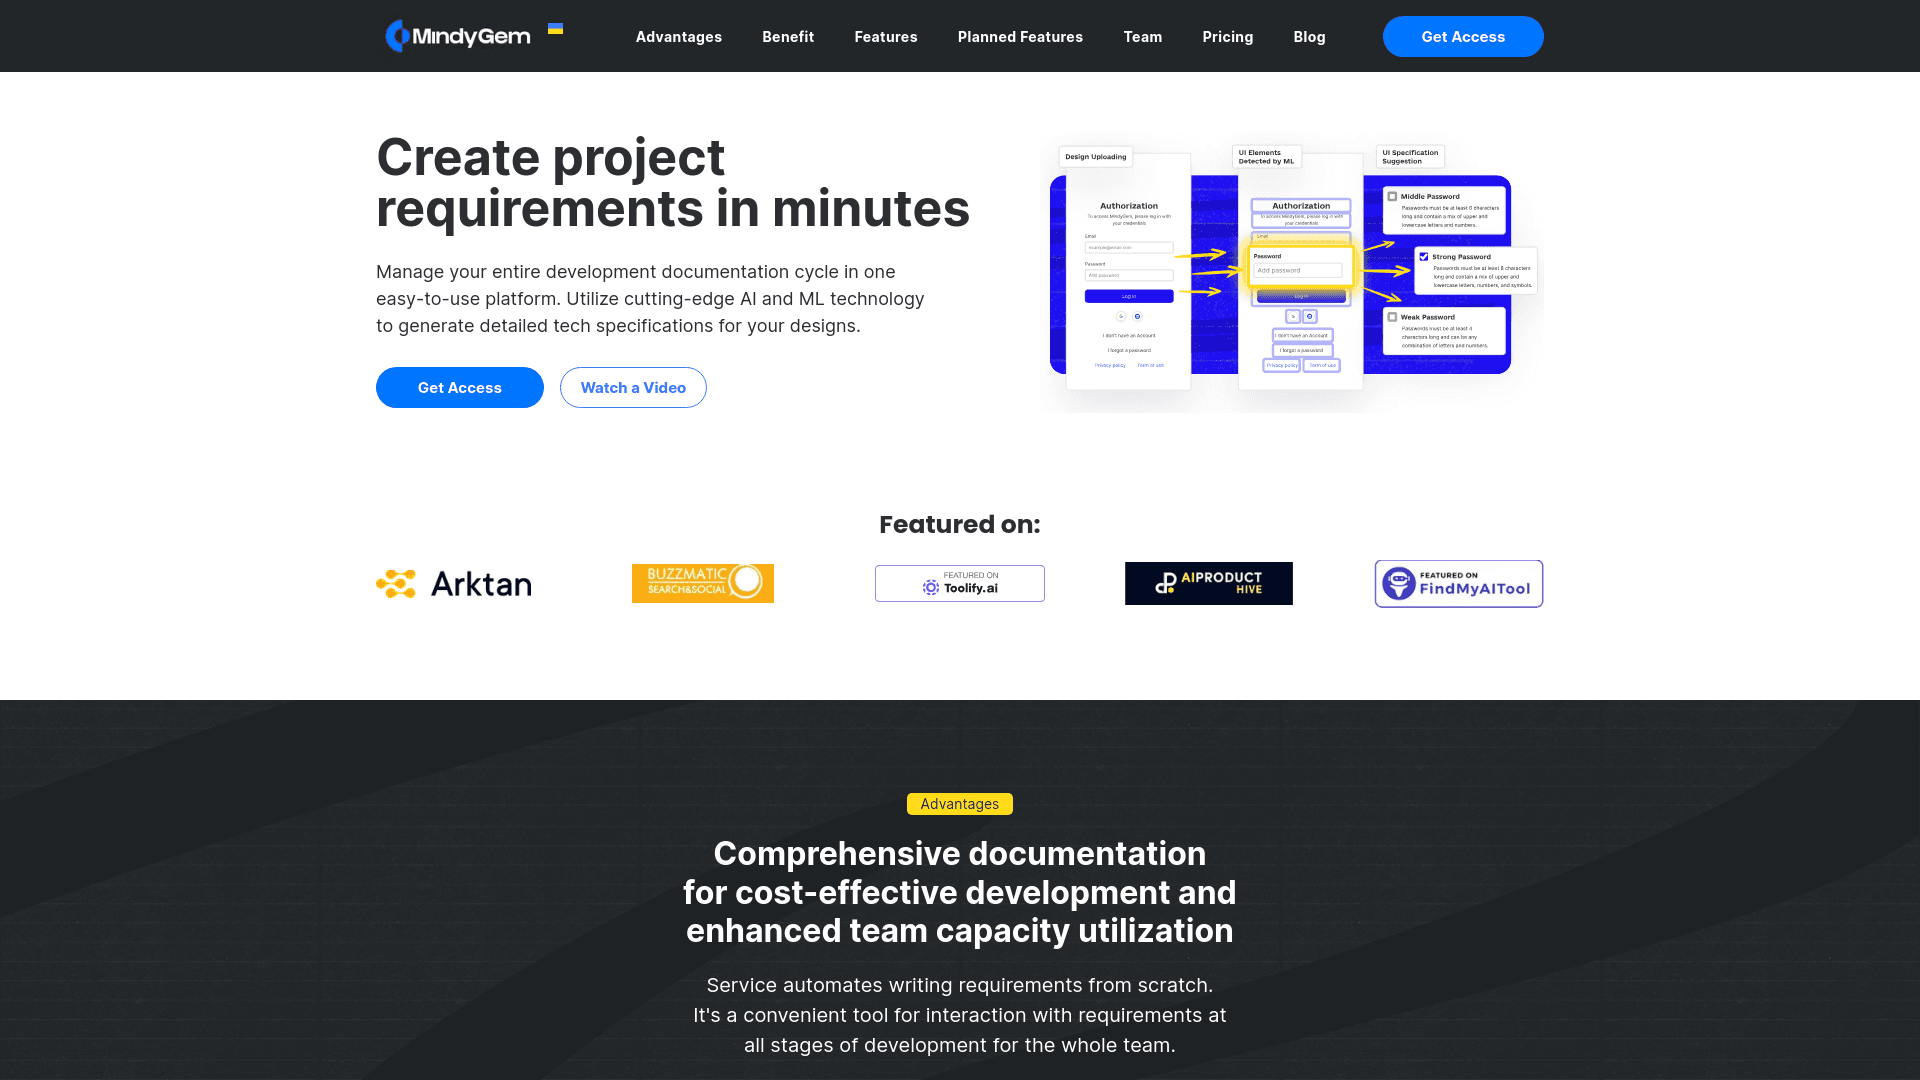Open the AI Product Hive badge
This screenshot has height=1080, width=1920.
[x=1209, y=584]
